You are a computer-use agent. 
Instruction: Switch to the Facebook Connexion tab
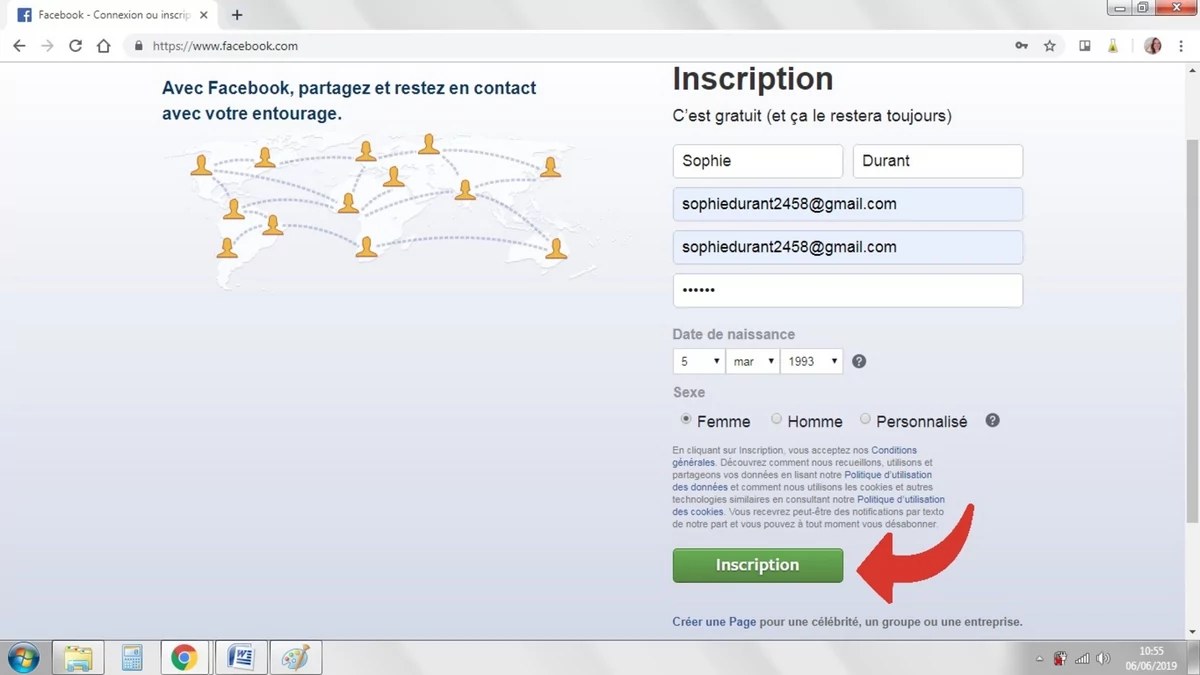pyautogui.click(x=110, y=15)
